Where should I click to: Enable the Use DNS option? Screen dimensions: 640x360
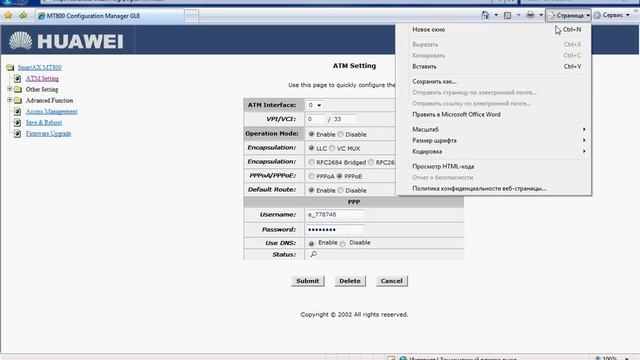pyautogui.click(x=311, y=244)
